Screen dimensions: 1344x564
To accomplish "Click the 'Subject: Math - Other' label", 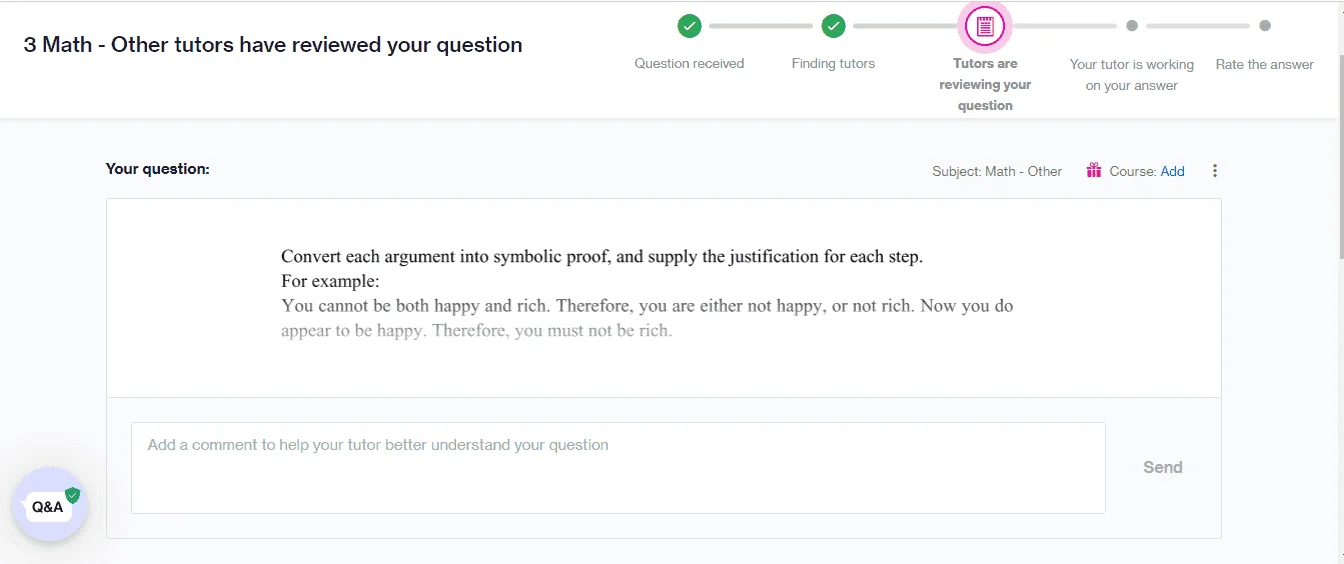I will click(997, 171).
